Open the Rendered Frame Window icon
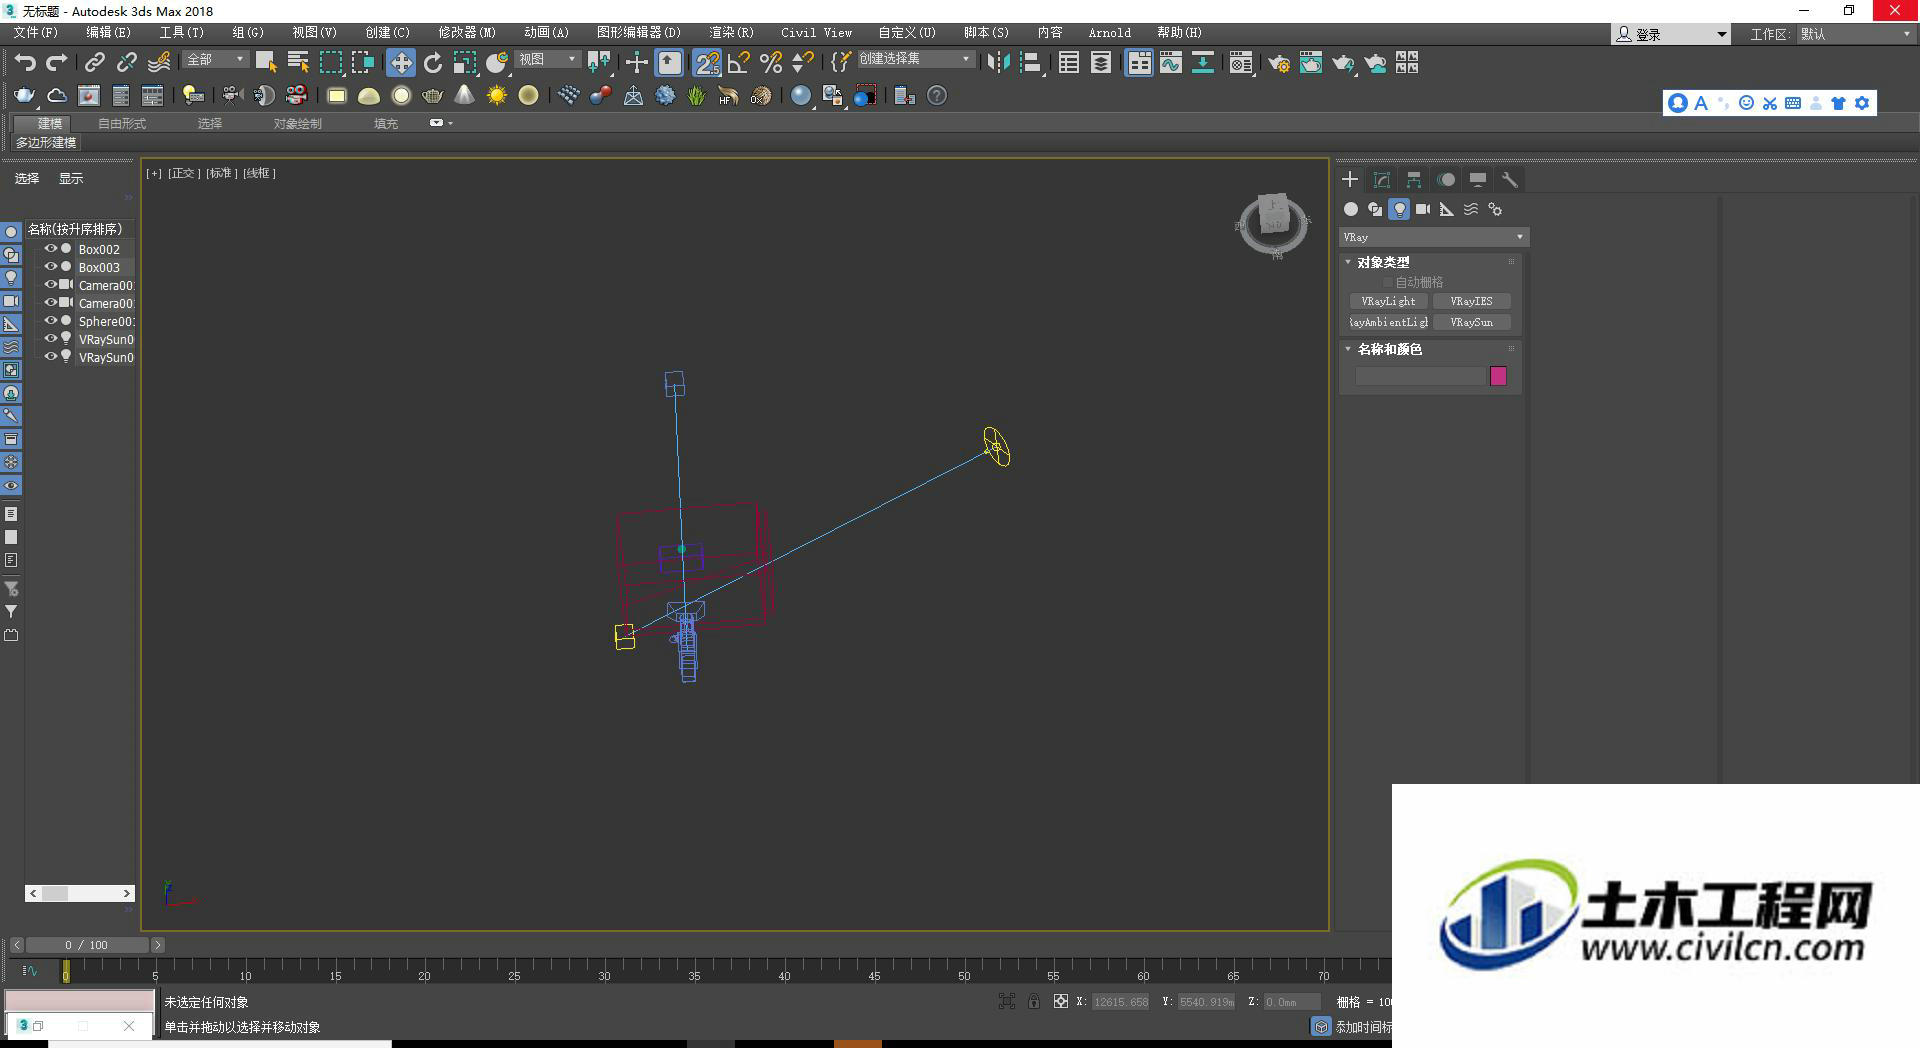 [x=1311, y=63]
